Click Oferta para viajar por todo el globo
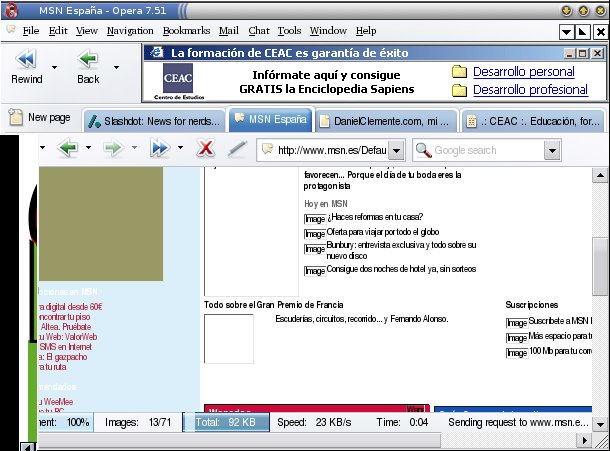Viewport: 610px width, 451px height. tap(383, 232)
